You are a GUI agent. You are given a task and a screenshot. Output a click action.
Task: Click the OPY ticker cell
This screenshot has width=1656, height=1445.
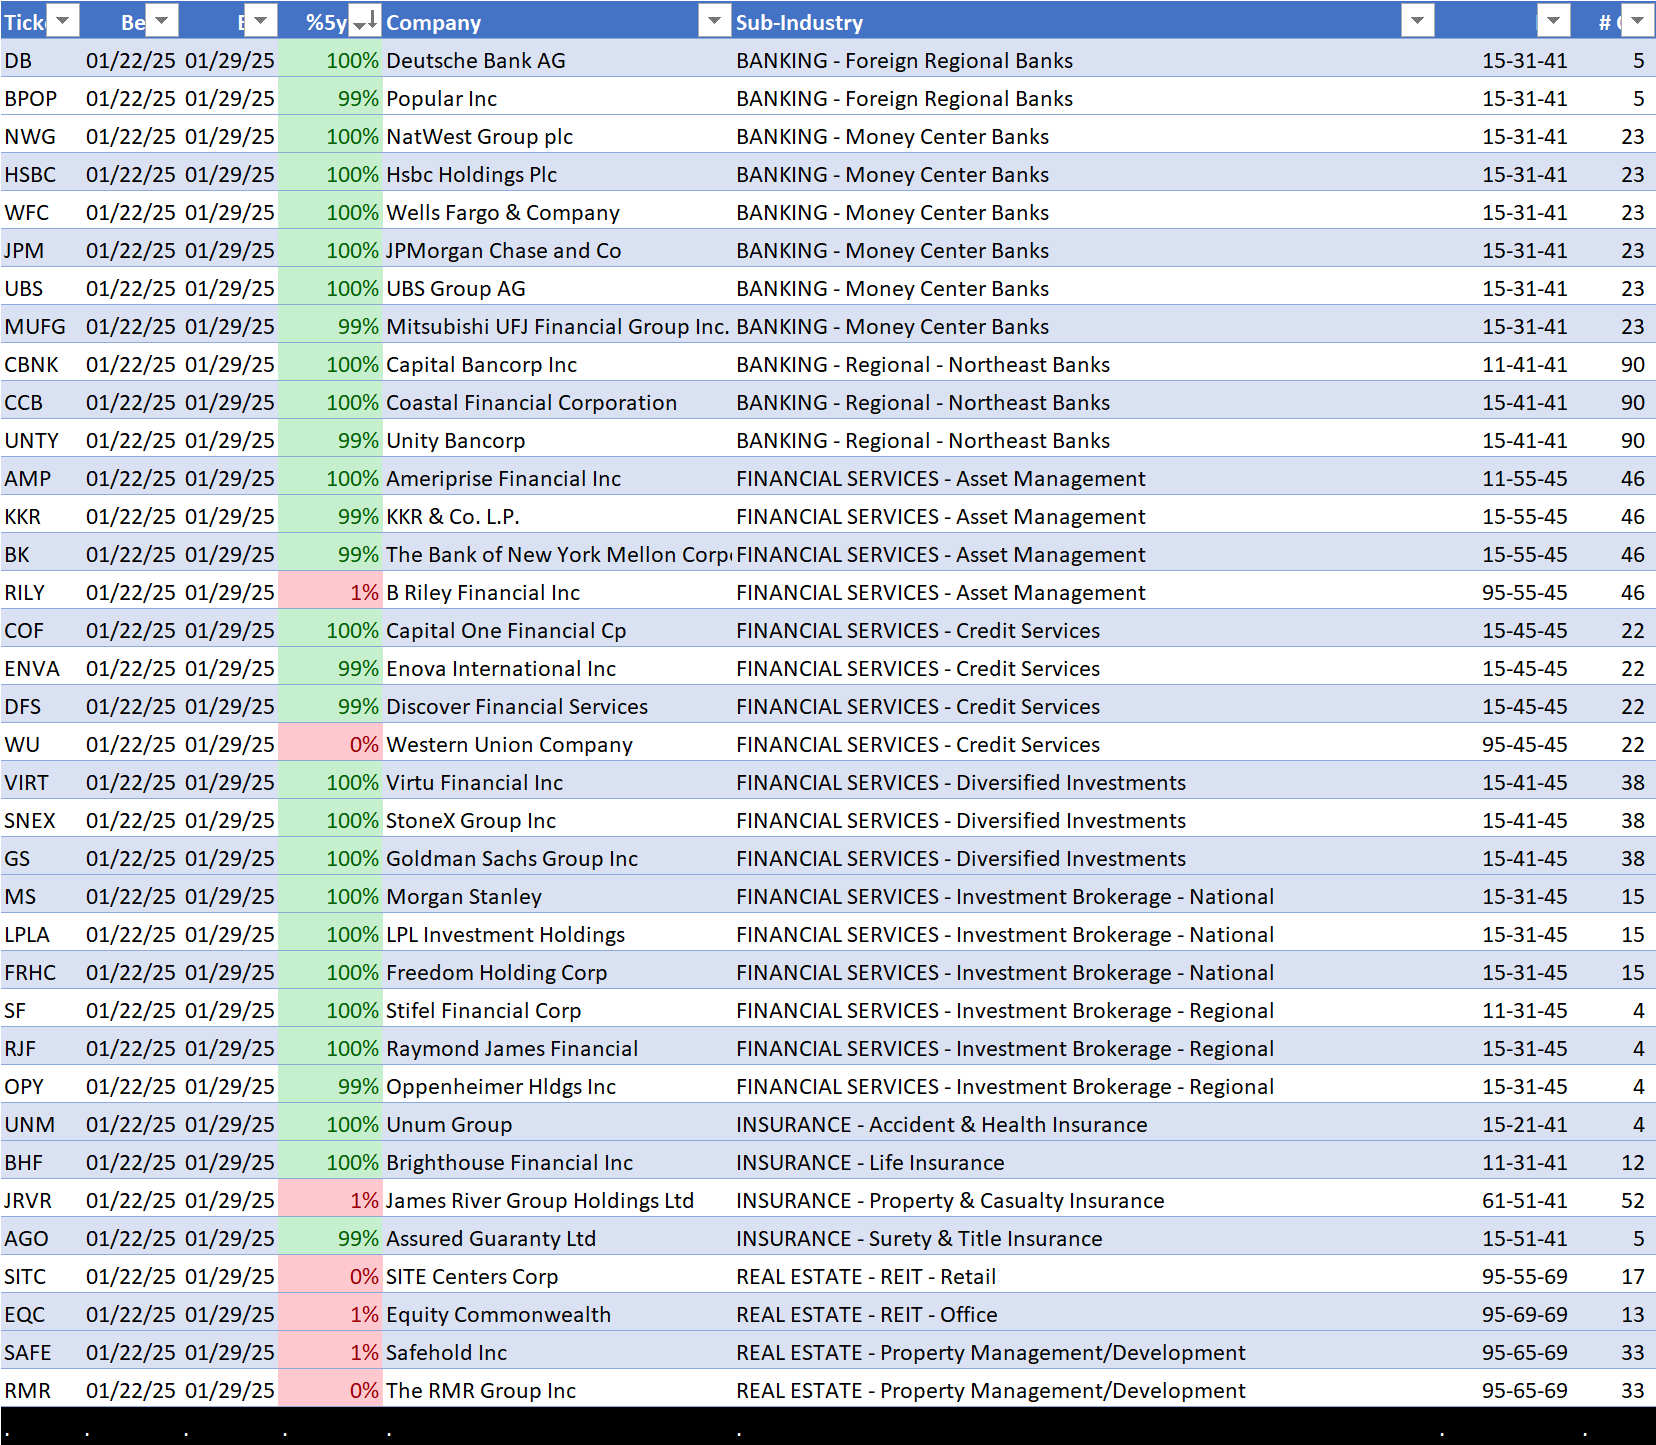(24, 1087)
